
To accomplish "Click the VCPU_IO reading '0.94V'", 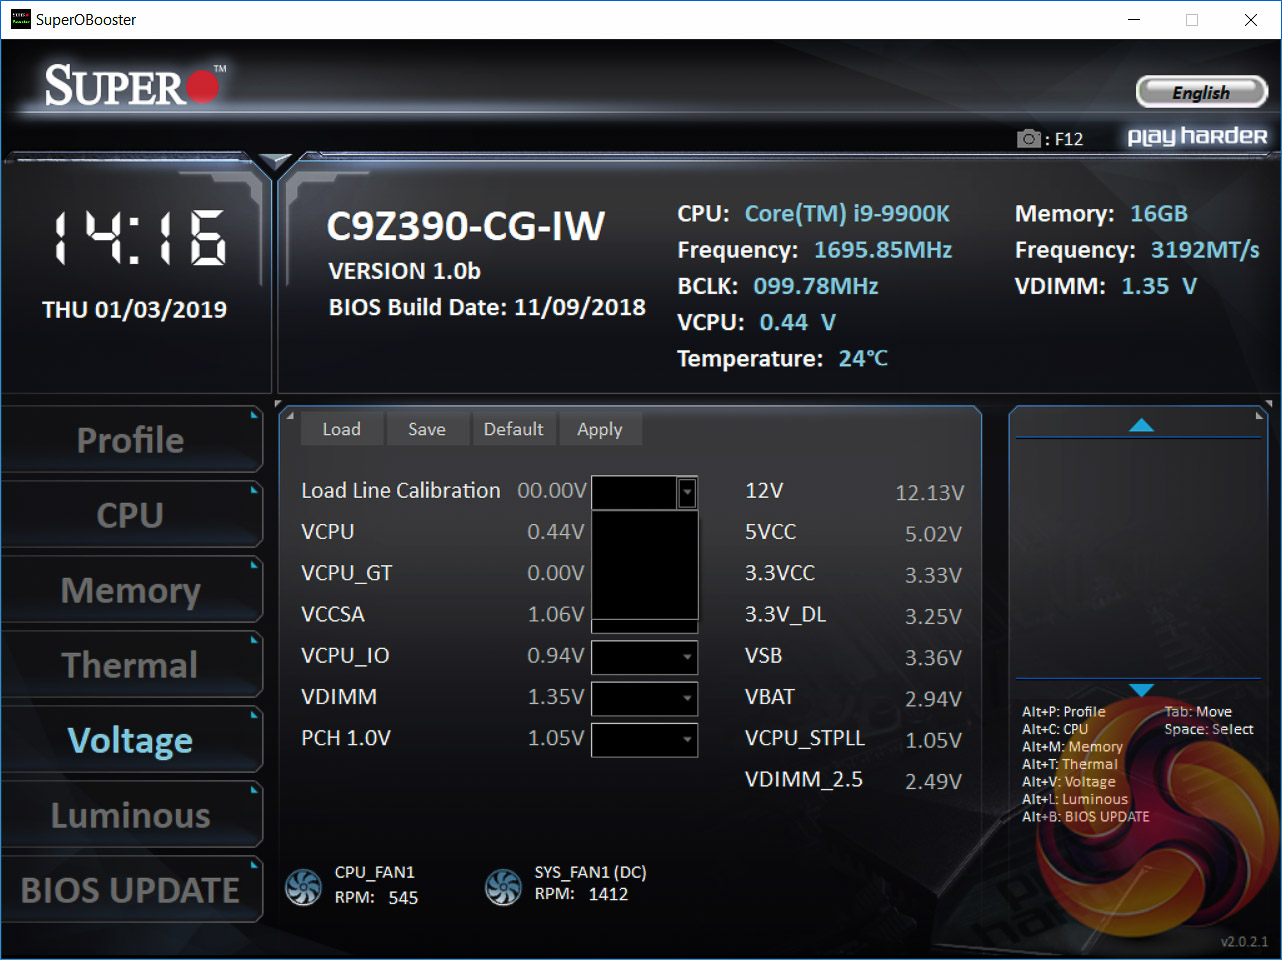I will (x=556, y=656).
